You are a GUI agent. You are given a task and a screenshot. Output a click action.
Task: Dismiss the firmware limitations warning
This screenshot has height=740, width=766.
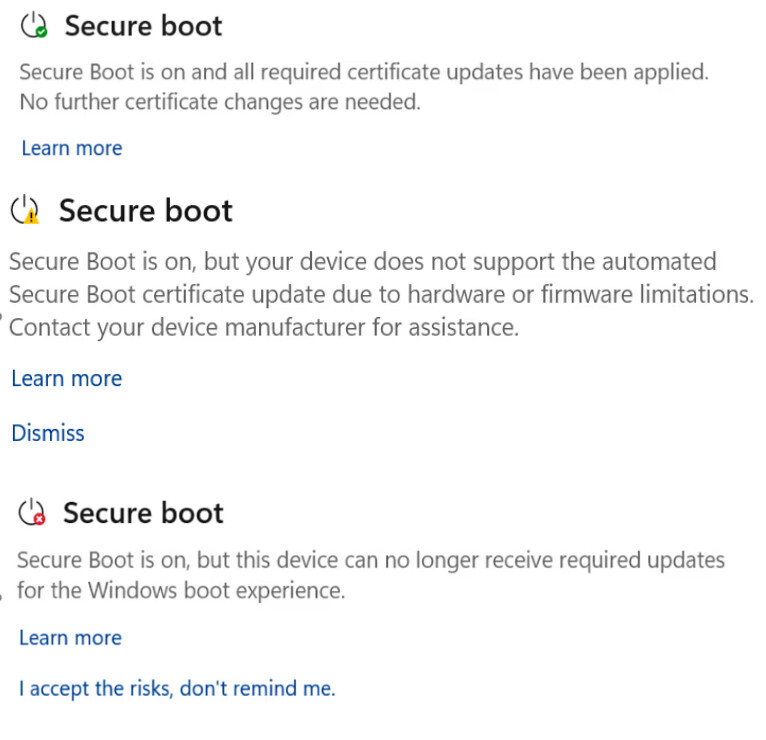tap(47, 433)
